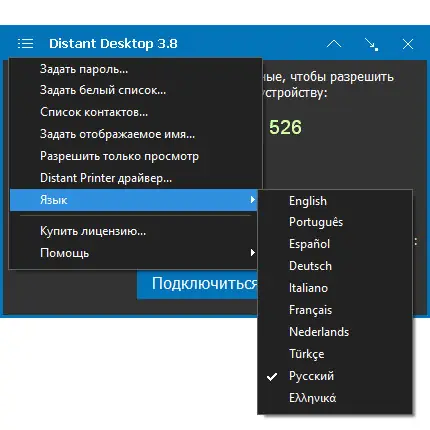Expand the 'Язык' submenu
430x430 pixels.
click(x=133, y=200)
